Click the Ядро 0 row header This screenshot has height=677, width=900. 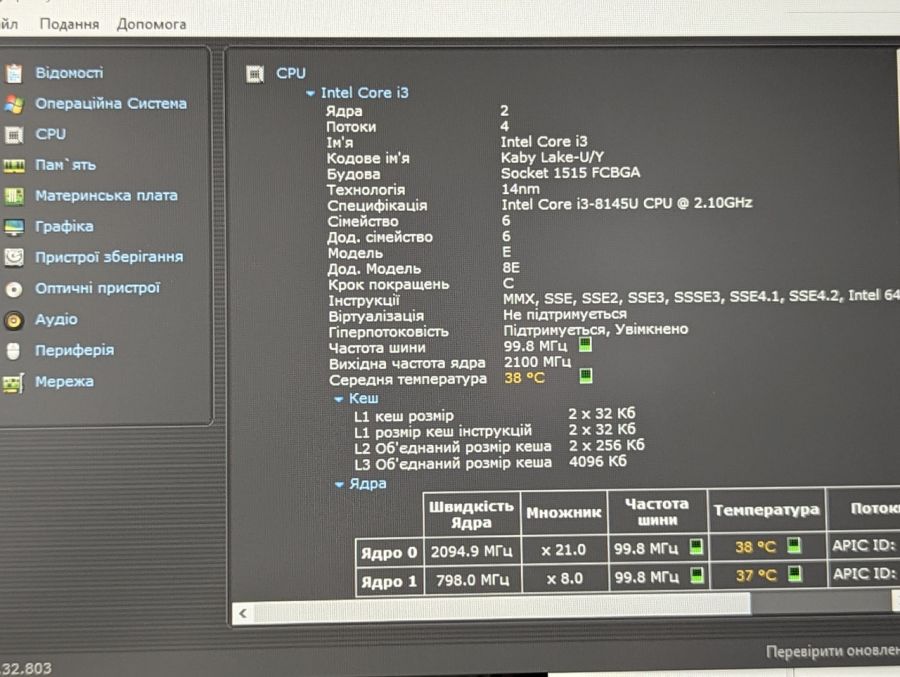[389, 552]
